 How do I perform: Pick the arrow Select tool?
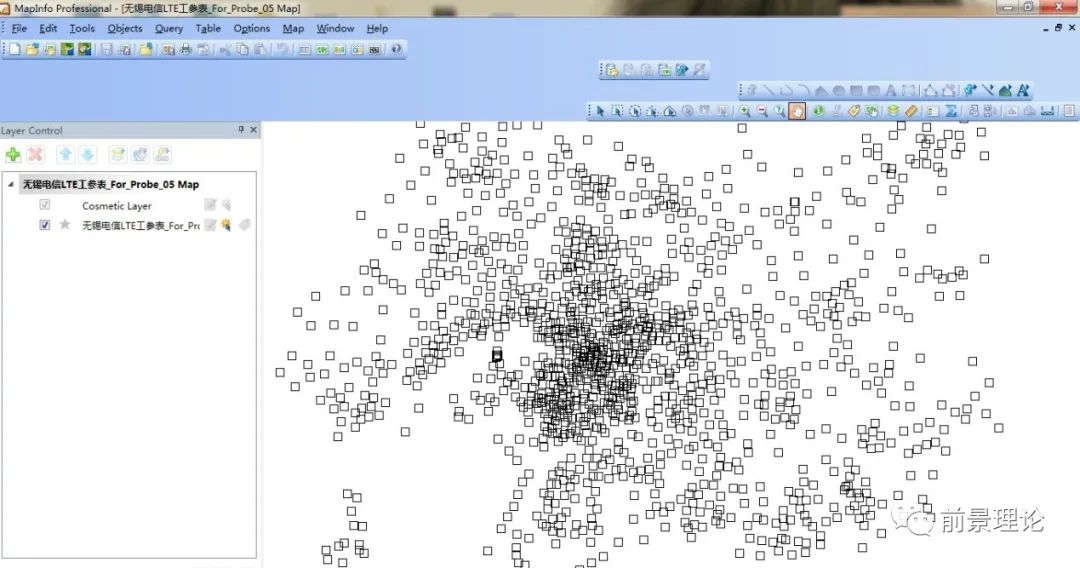(600, 111)
